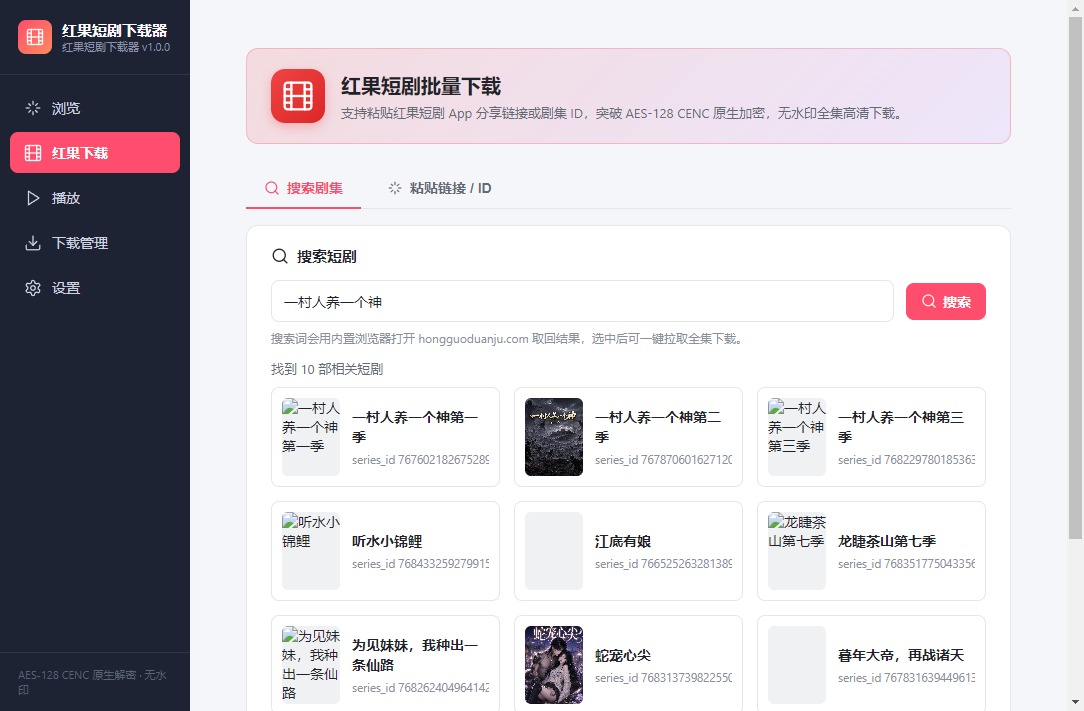Screen dimensions: 1084x711
Task: Select the 一村人养一个神第一季 result card
Action: (385, 437)
